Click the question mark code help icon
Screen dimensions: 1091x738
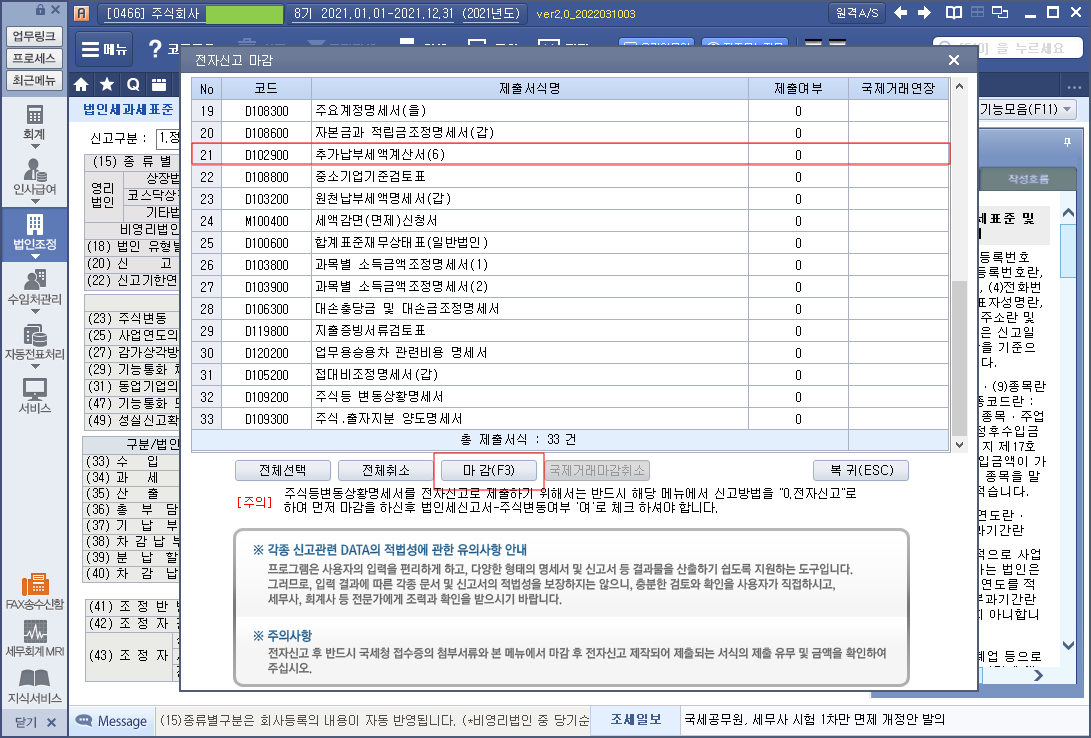tap(155, 49)
